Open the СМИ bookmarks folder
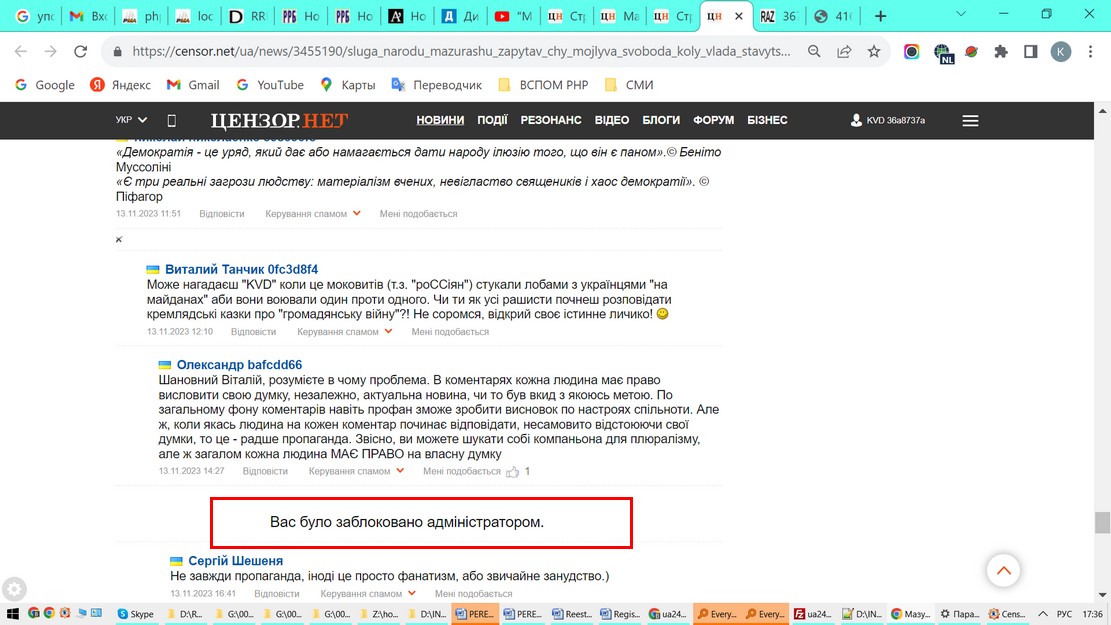The width and height of the screenshot is (1111, 625). tap(629, 85)
